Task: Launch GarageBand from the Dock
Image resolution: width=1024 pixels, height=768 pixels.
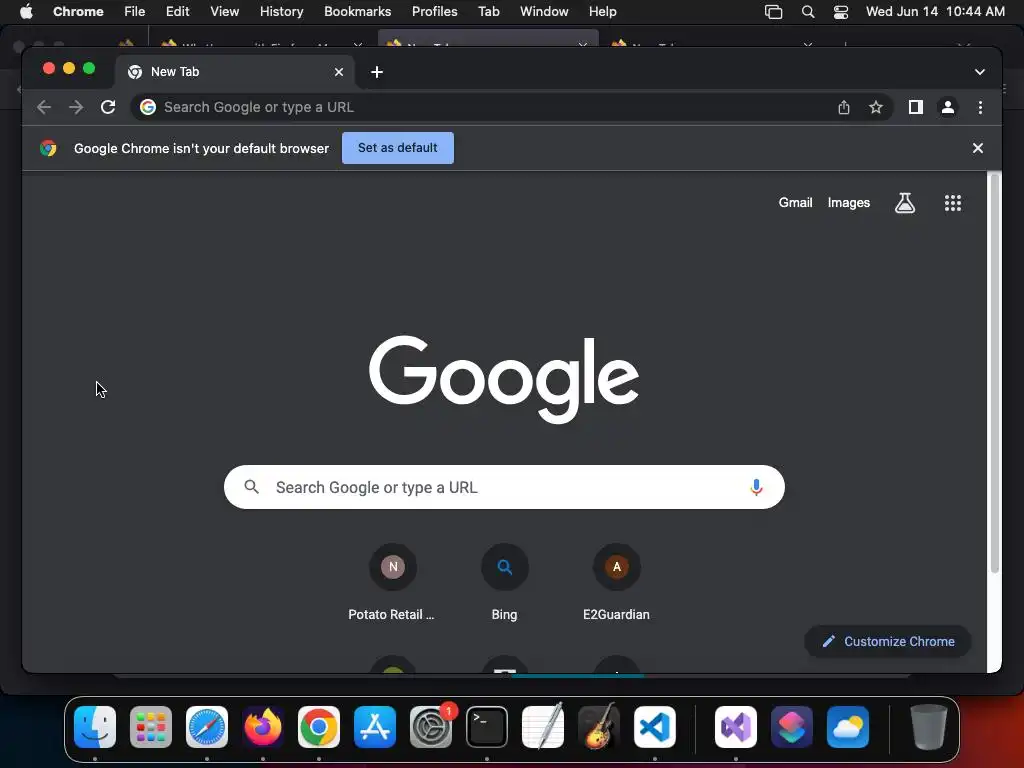Action: pyautogui.click(x=599, y=727)
